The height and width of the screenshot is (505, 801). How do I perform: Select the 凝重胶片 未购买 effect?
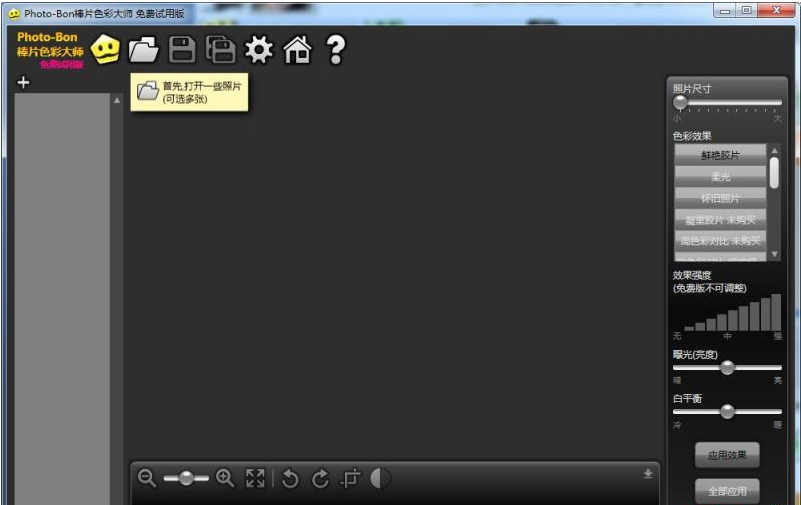pos(720,220)
